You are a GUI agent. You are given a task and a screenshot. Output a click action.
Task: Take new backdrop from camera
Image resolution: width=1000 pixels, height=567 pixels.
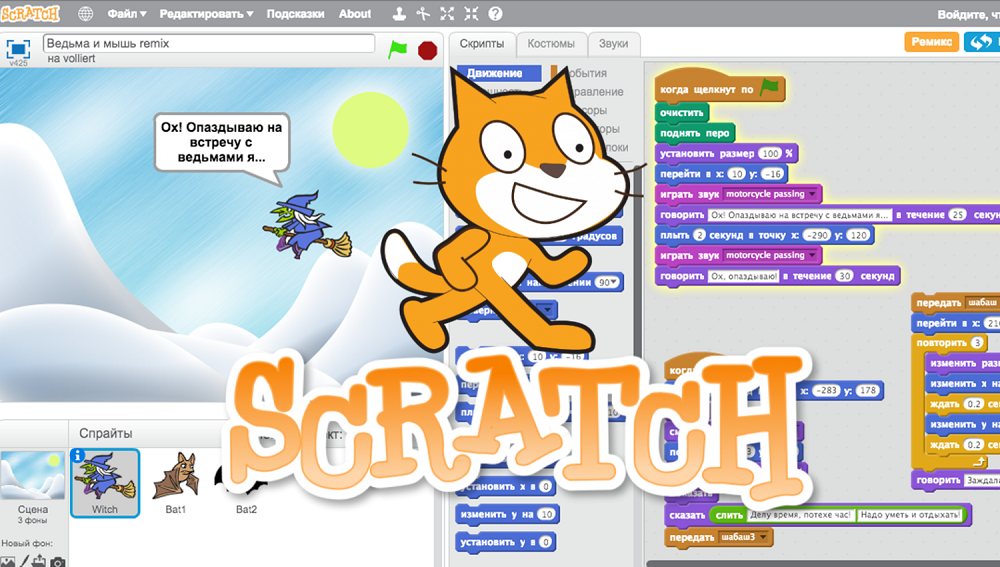[58, 562]
